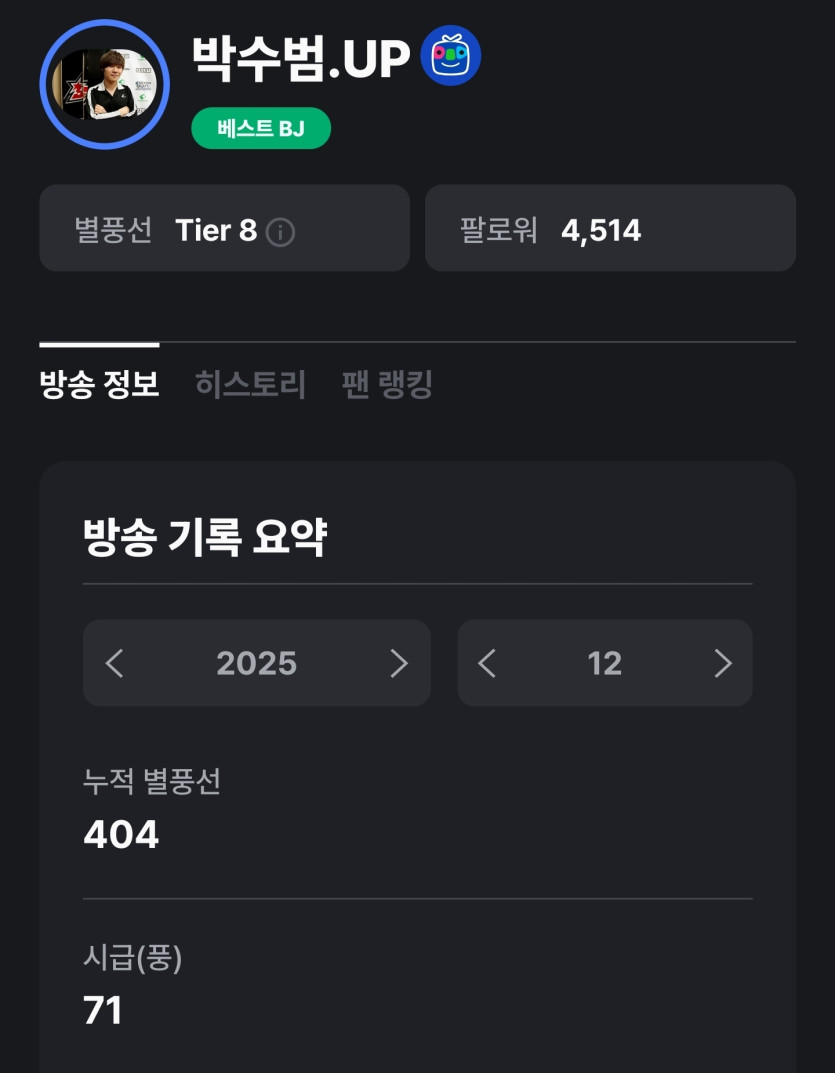
Task: Click the blue TV logo beside the username
Action: pos(451,56)
